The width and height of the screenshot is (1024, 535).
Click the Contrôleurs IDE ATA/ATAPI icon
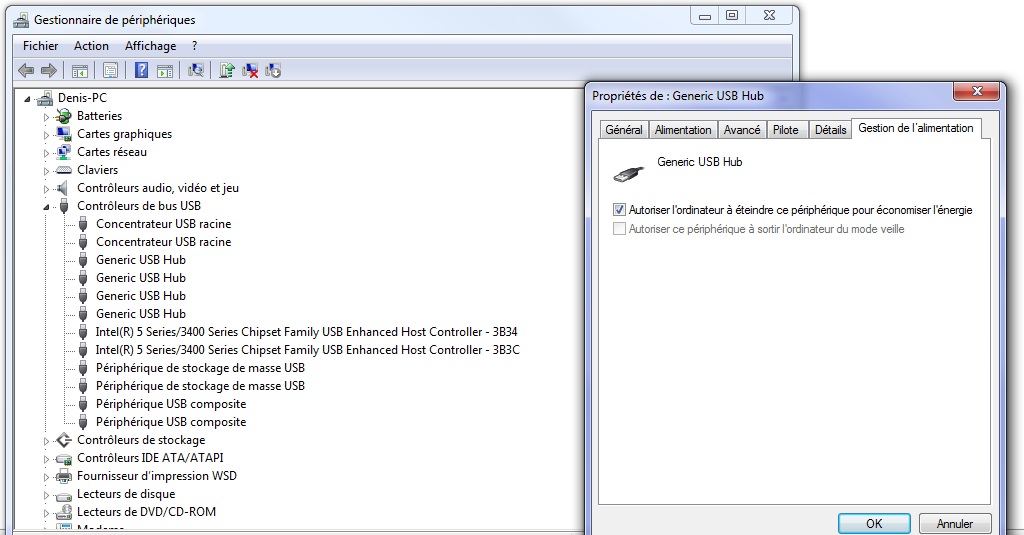63,459
